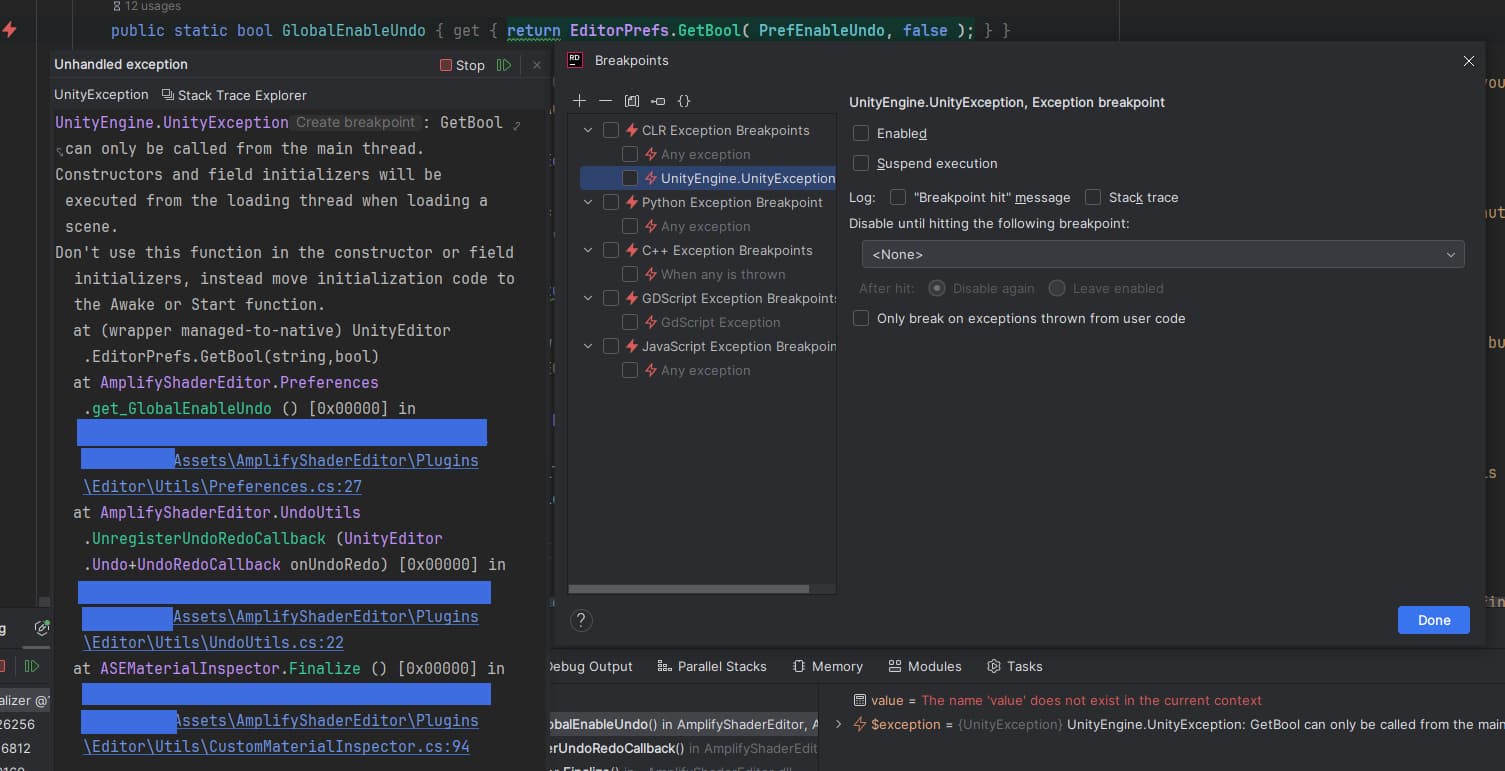Click the Stack Trace Explorer icon

(x=168, y=95)
